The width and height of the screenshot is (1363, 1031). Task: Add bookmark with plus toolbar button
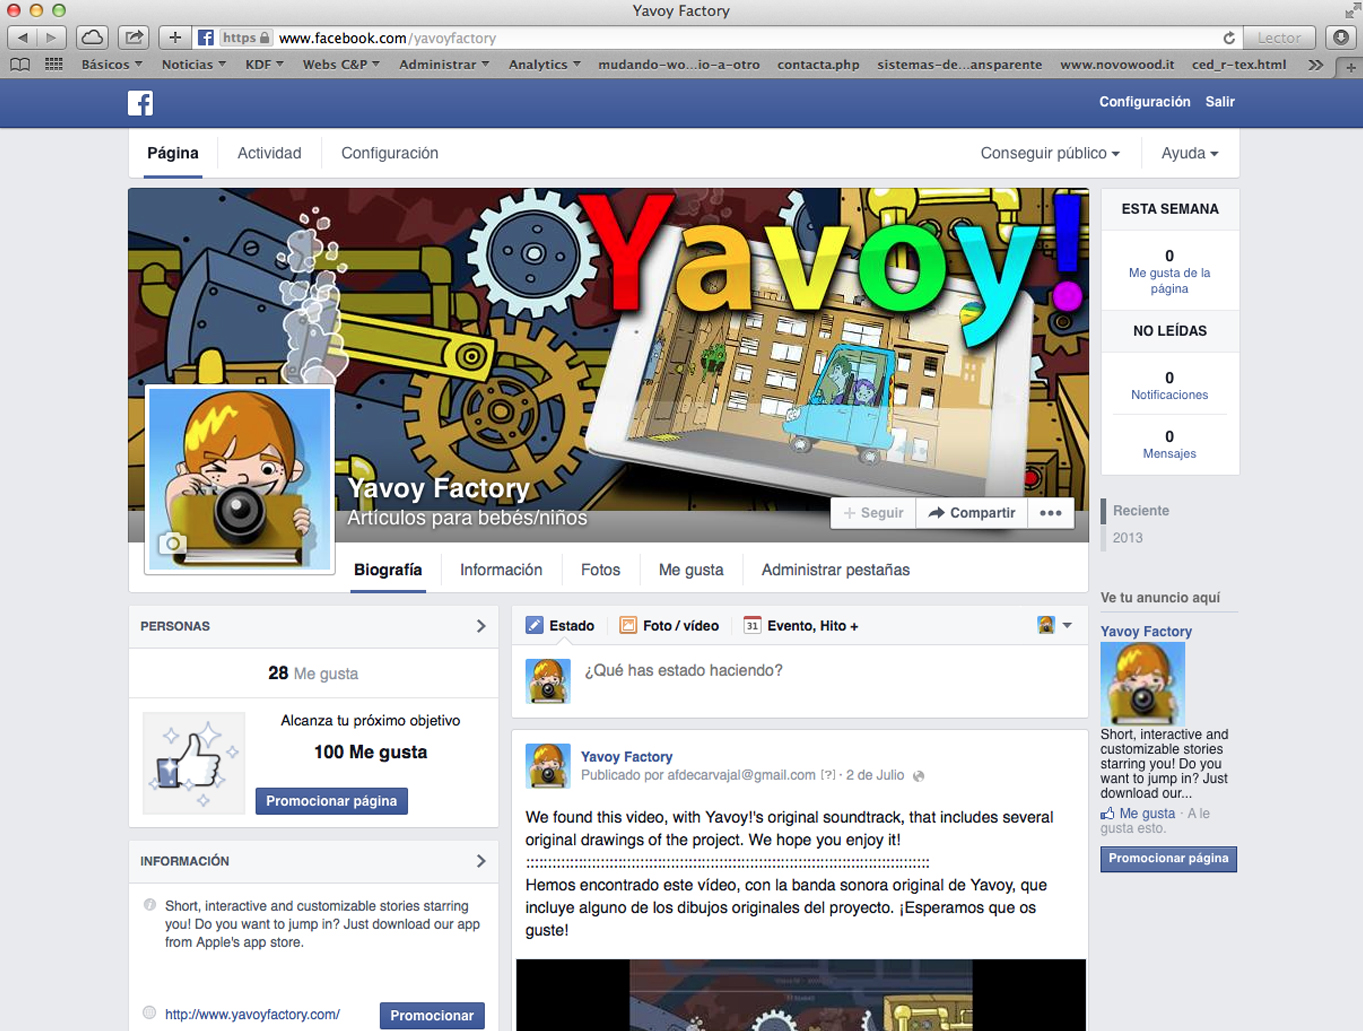pyautogui.click(x=175, y=38)
